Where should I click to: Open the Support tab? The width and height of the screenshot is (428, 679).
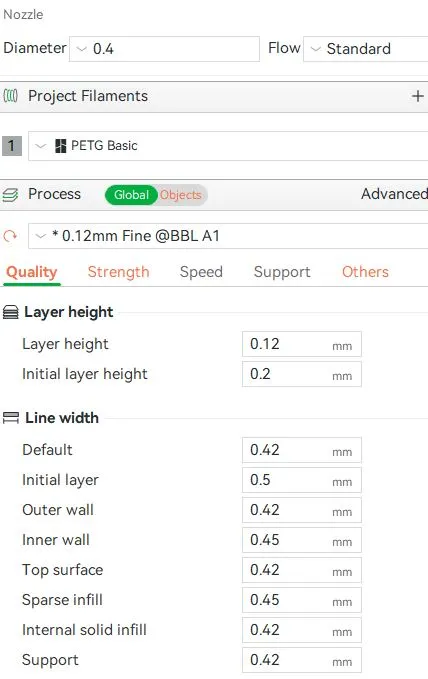pos(282,272)
